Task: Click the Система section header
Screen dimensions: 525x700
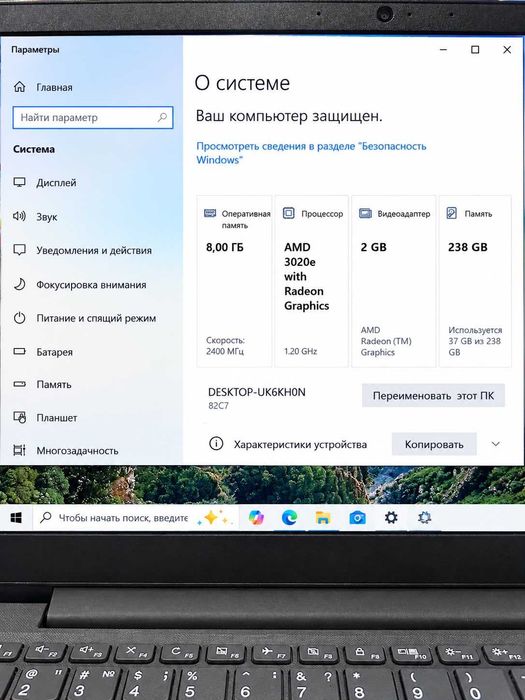Action: (x=34, y=149)
